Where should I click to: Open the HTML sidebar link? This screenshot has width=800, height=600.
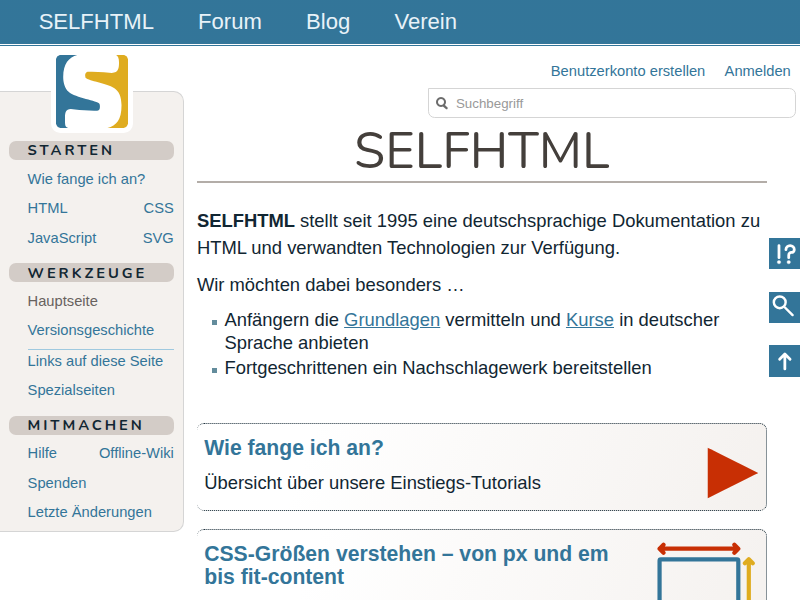(x=47, y=208)
